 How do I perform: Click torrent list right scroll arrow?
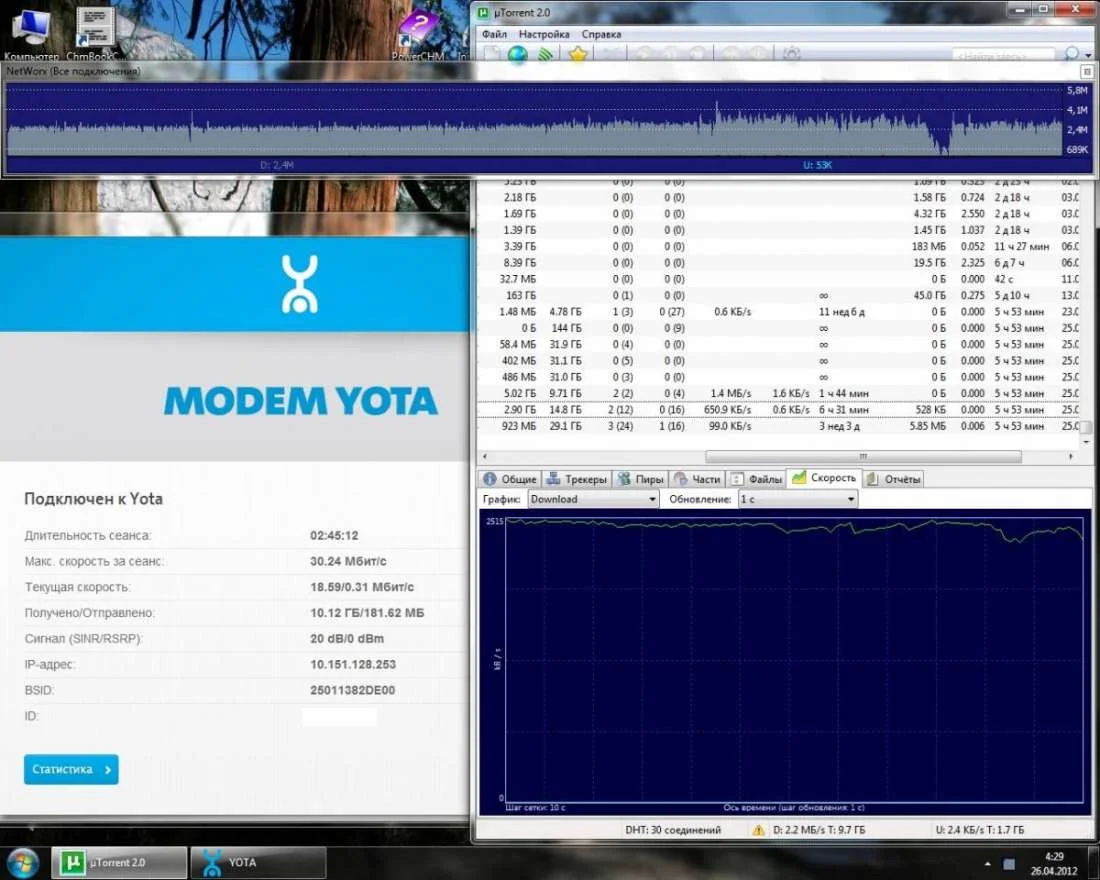pyautogui.click(x=1071, y=457)
